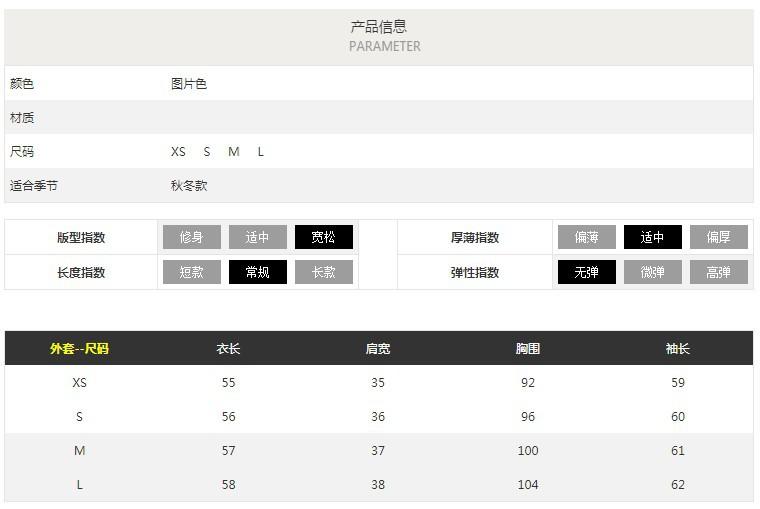Click the 尺码 row label
Viewport: 760px width, 509px height.
pyautogui.click(x=22, y=152)
